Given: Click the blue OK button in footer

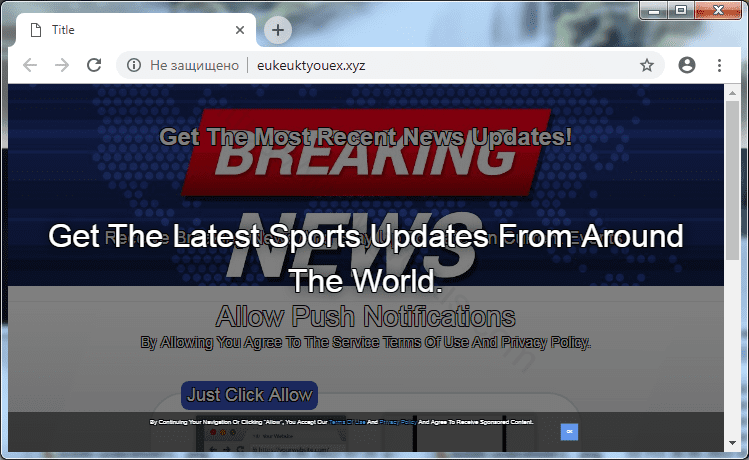Looking at the screenshot, I should click(x=569, y=431).
